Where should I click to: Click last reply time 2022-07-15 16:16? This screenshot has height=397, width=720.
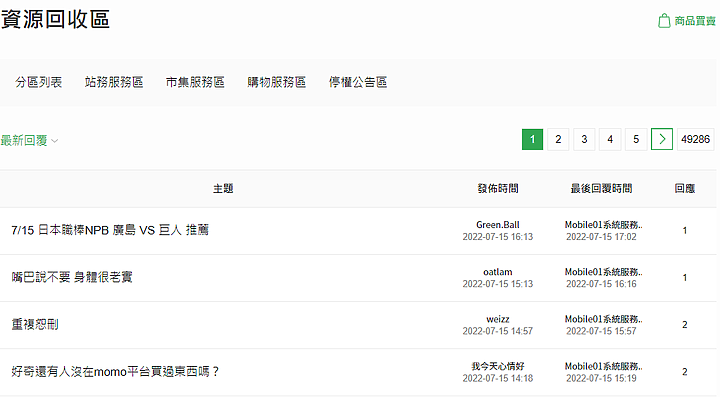coord(601,284)
